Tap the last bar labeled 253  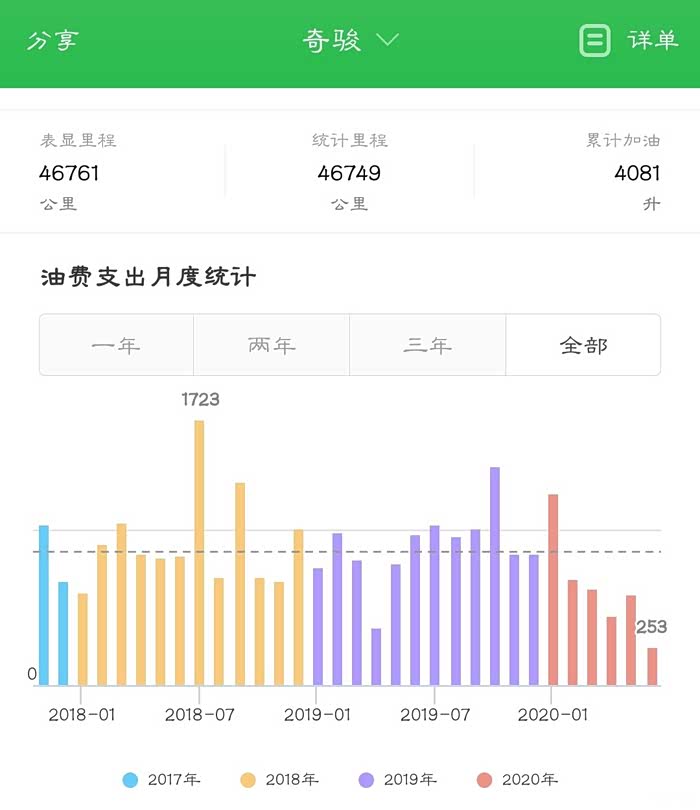652,666
